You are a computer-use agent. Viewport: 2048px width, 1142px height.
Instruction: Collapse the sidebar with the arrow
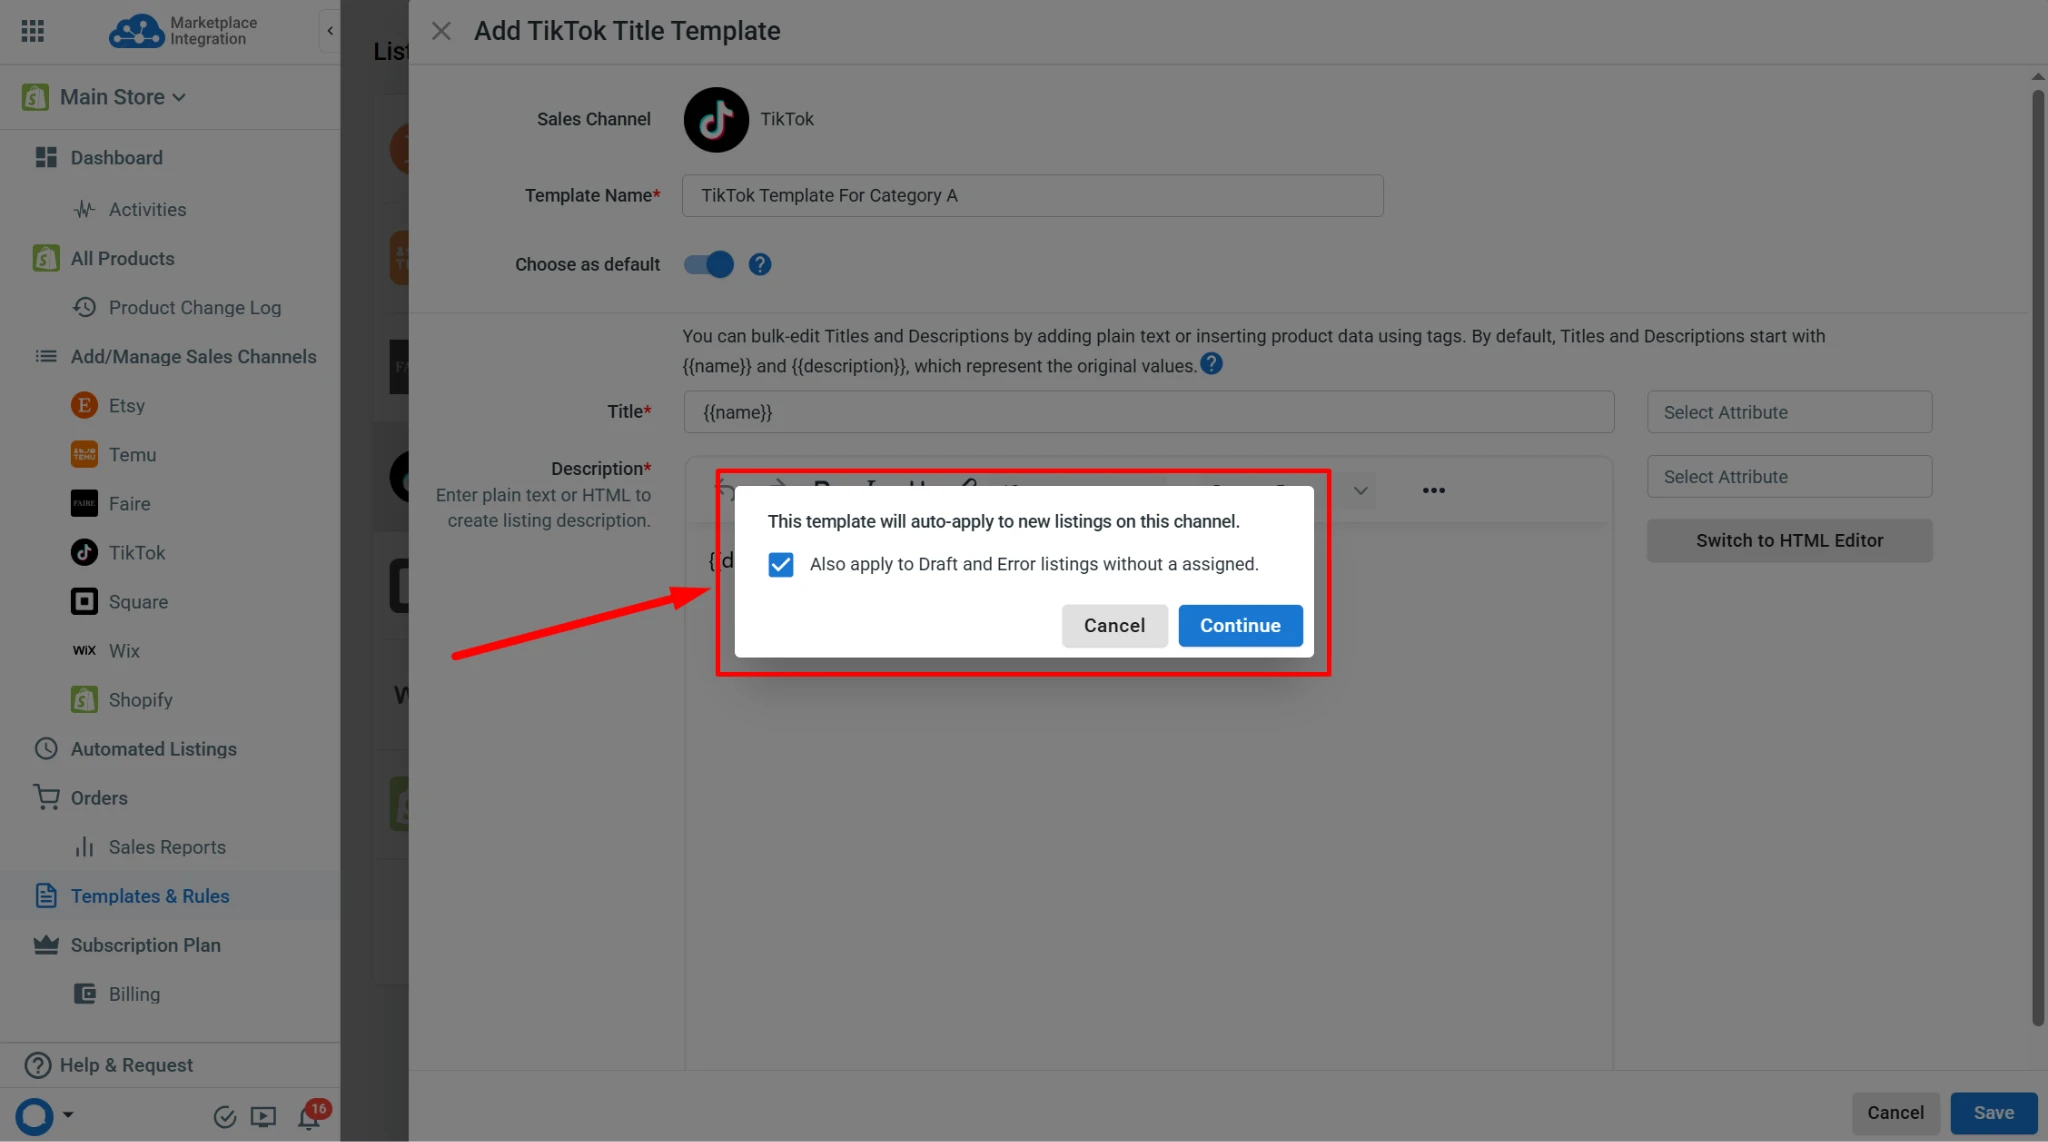330,31
